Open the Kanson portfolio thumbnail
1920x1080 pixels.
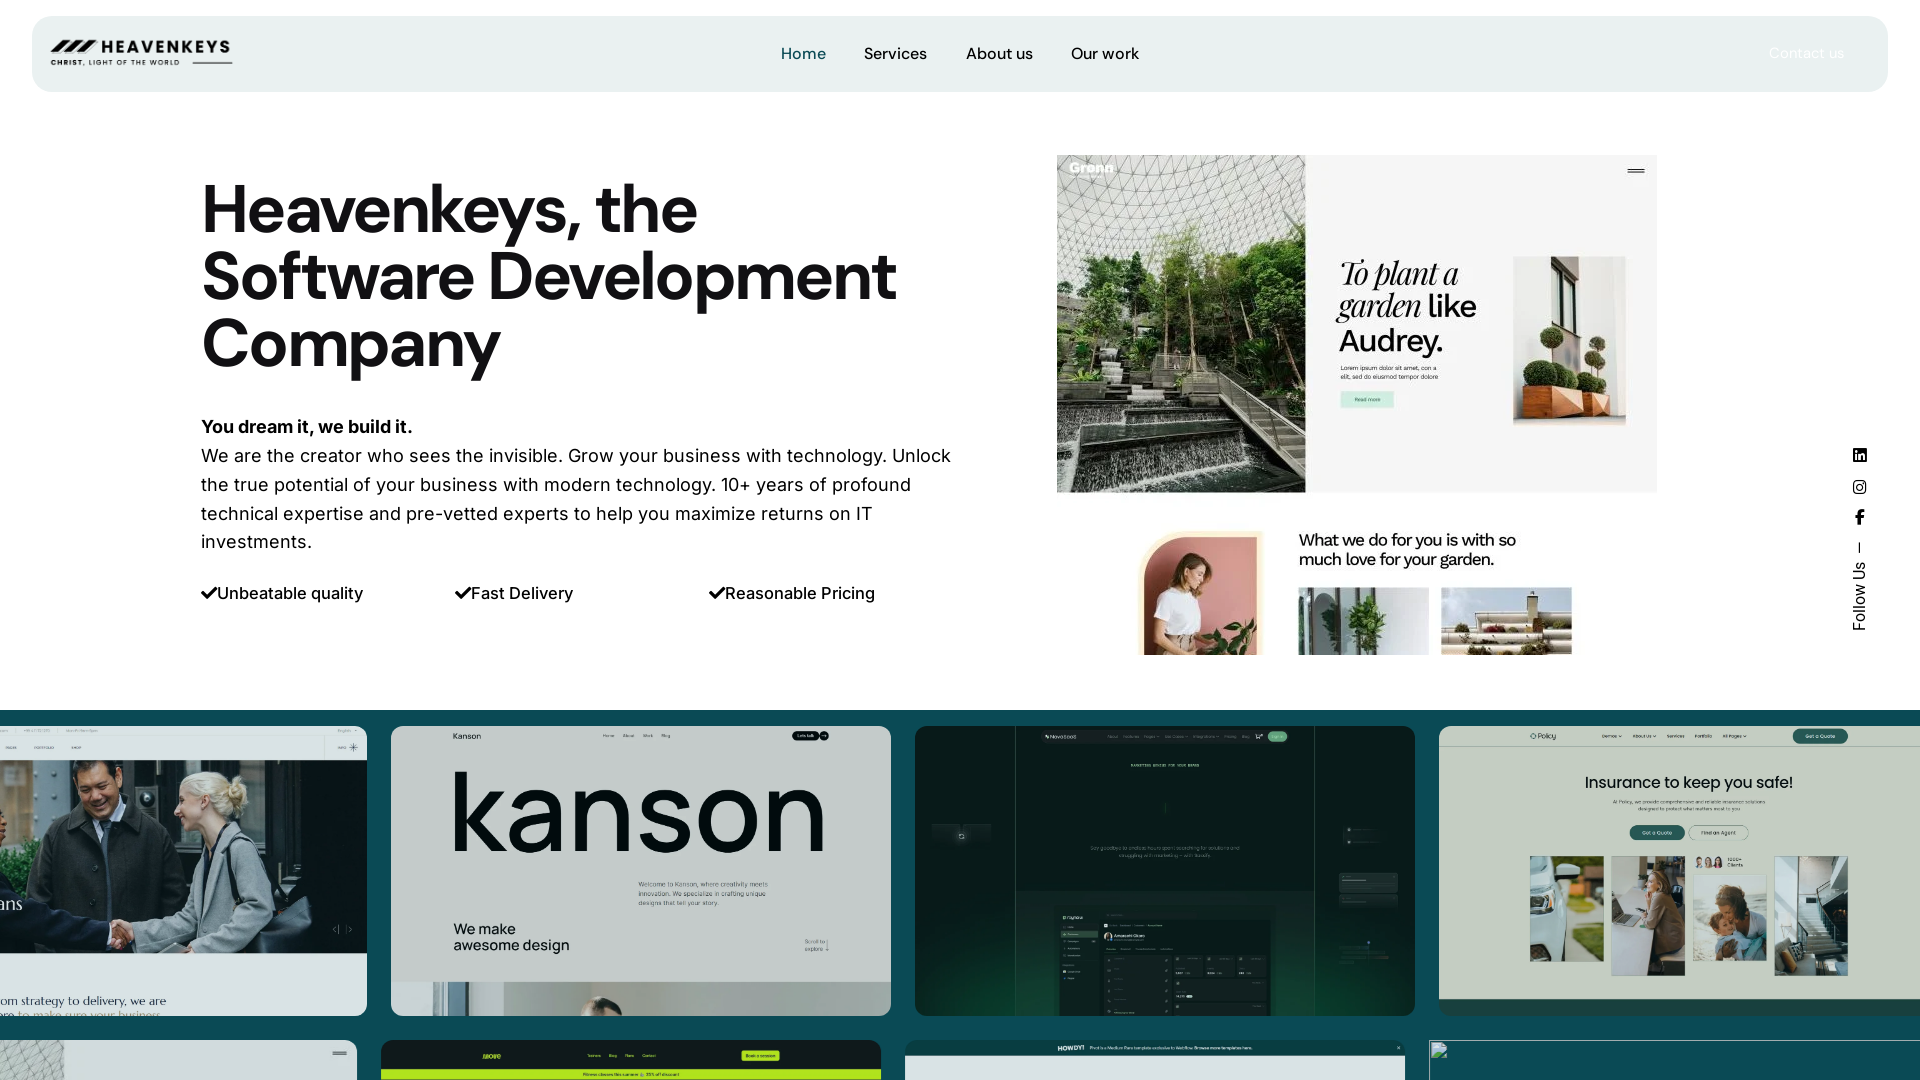(x=640, y=870)
